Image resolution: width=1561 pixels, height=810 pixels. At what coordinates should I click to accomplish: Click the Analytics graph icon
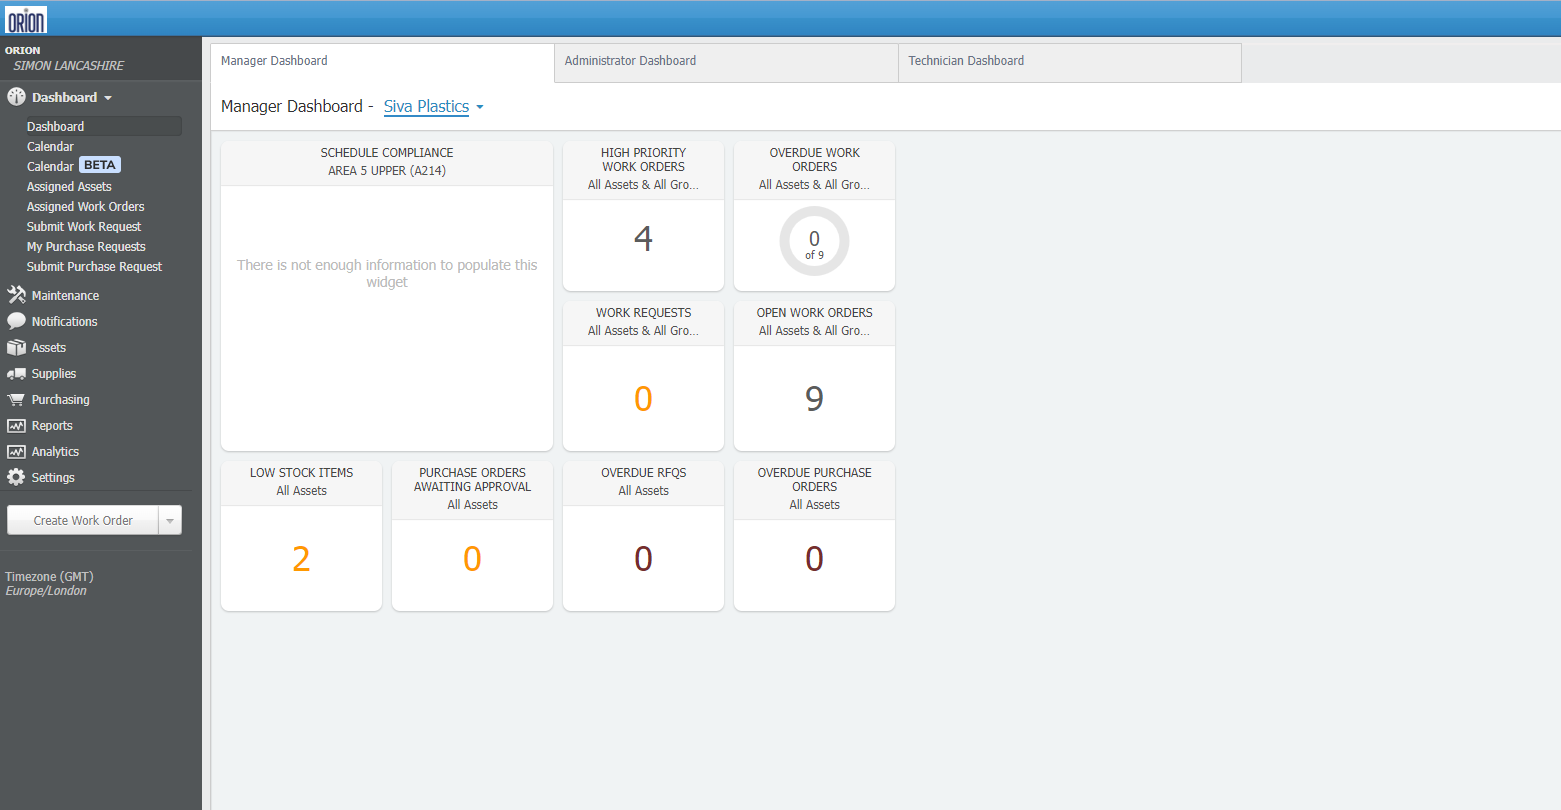(16, 451)
